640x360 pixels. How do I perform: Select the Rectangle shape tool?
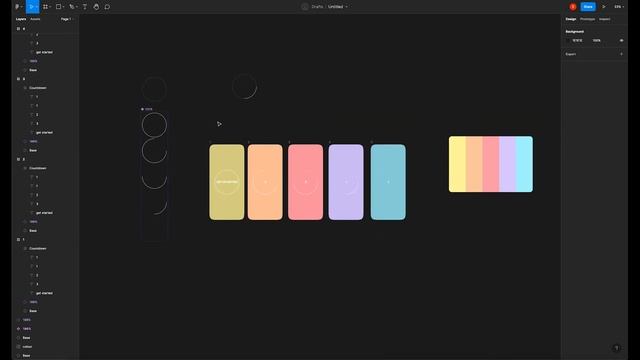click(x=58, y=7)
